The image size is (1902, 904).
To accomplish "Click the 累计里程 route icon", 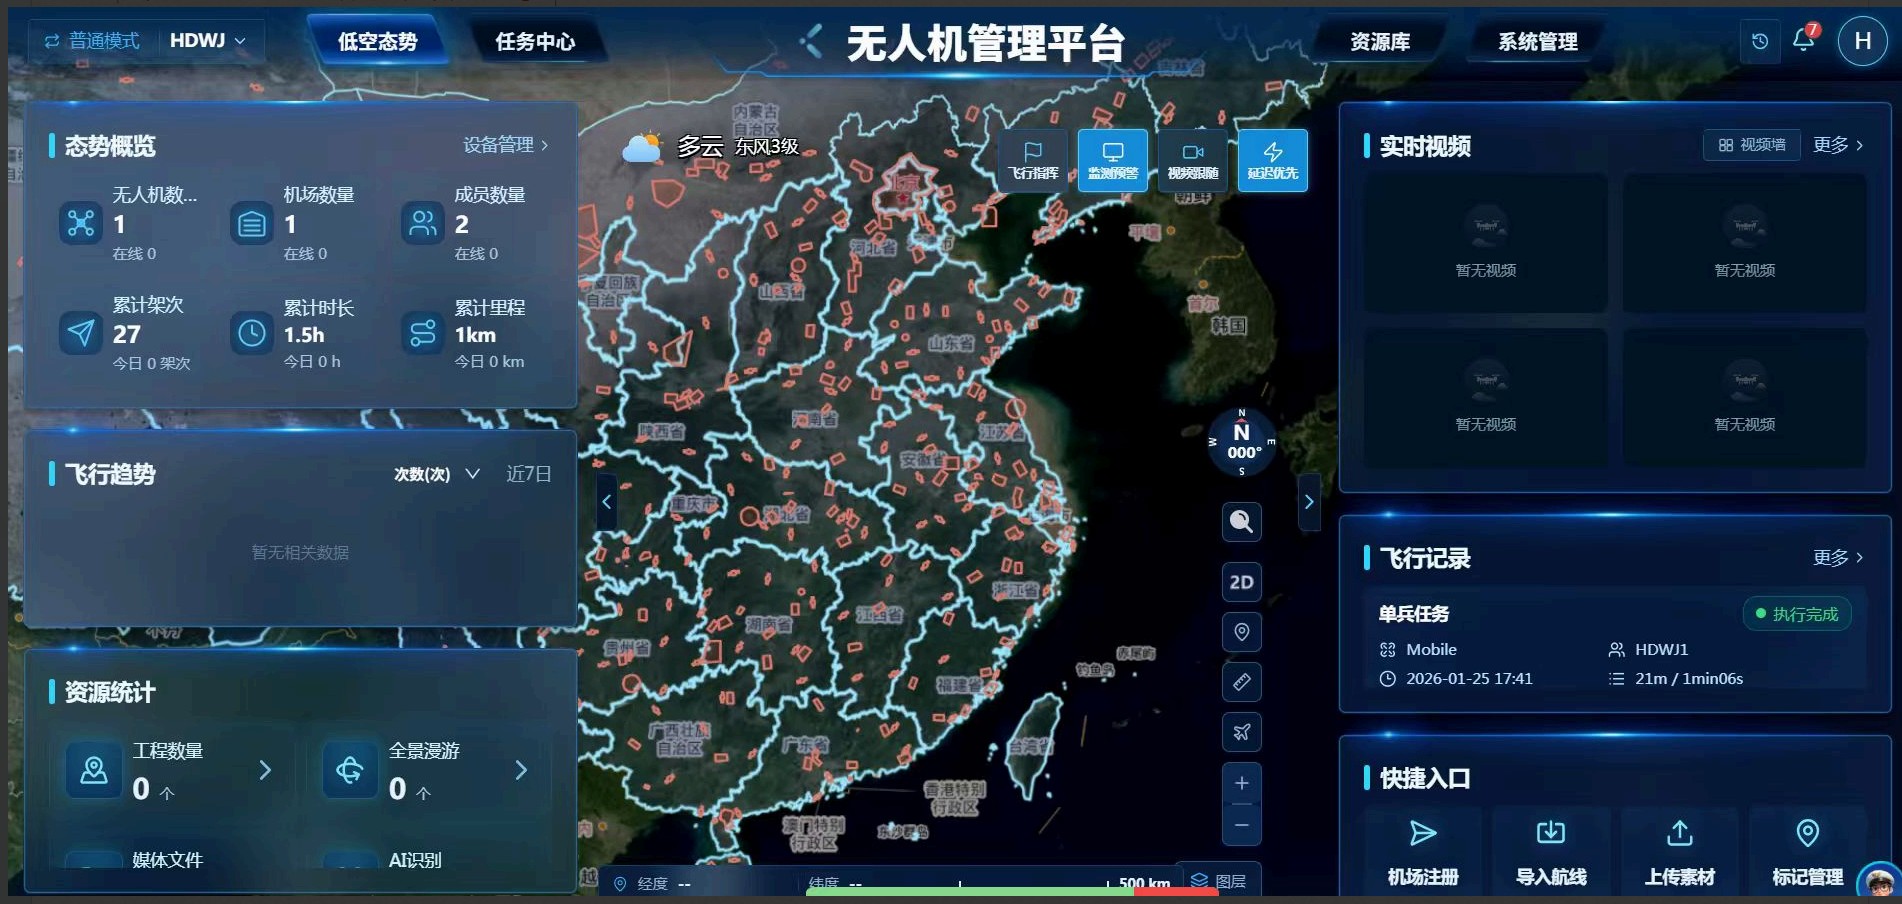I will [x=423, y=332].
